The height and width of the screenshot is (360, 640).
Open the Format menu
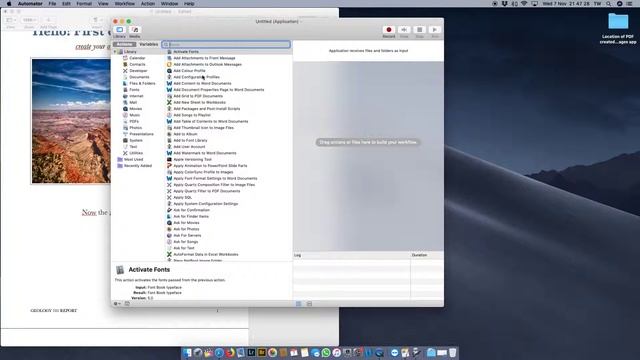[x=84, y=4]
